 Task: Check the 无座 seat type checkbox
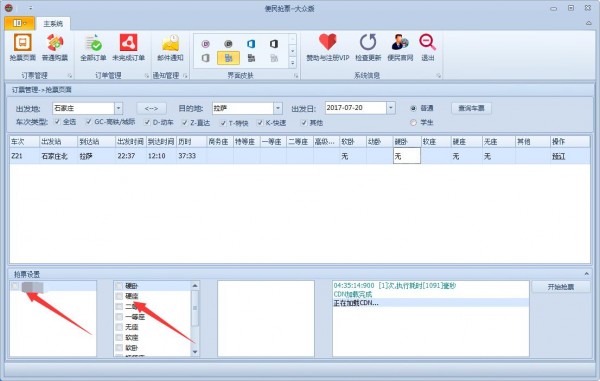(119, 327)
